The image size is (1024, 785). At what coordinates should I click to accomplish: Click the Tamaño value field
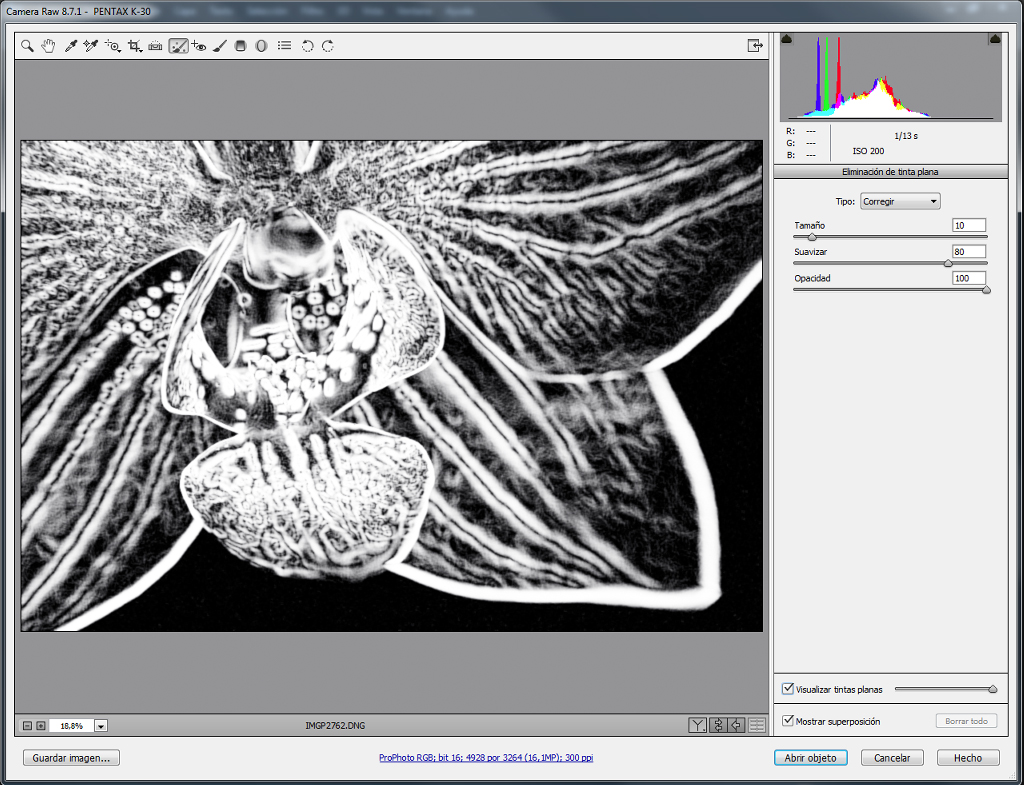pos(969,225)
